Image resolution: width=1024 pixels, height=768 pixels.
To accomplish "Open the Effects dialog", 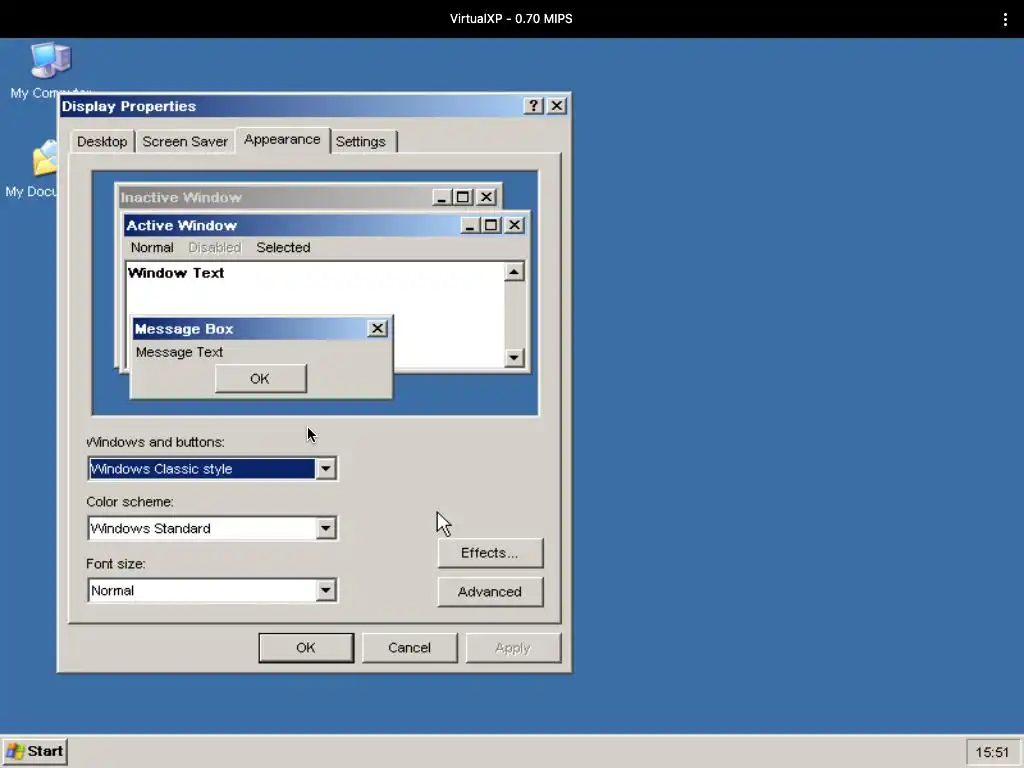I will coord(490,553).
